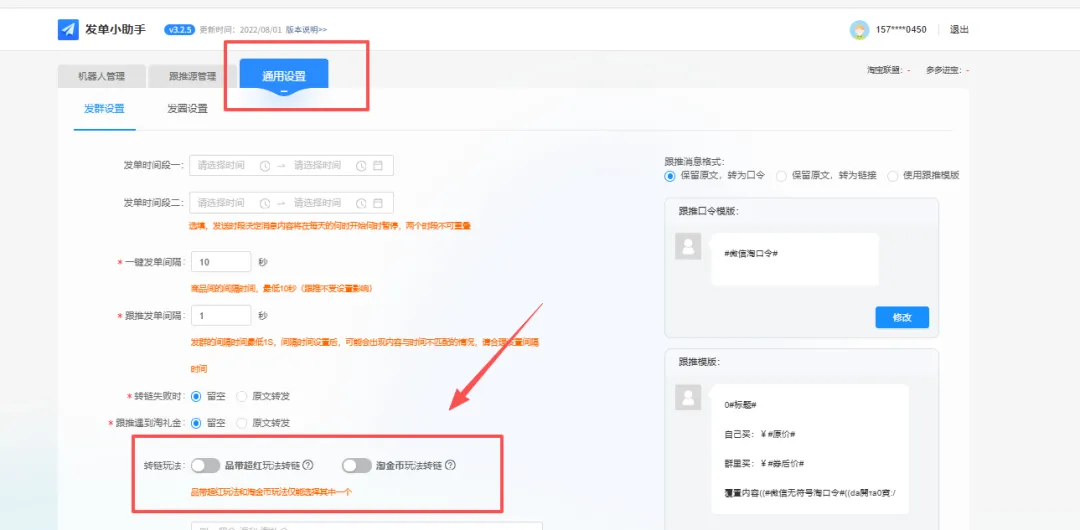Click the 多多进宝 status text

[948, 70]
